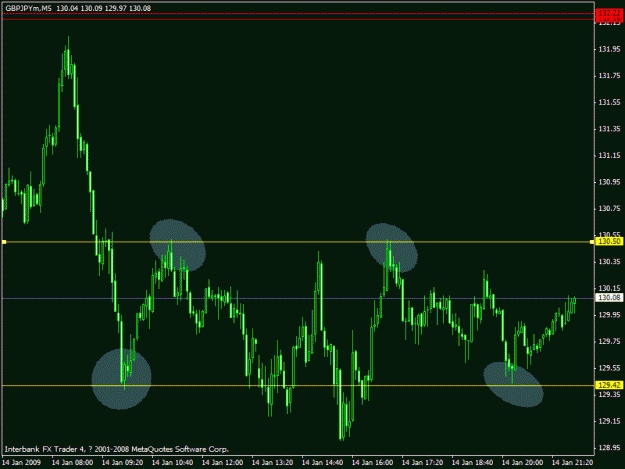The width and height of the screenshot is (625, 469).
Task: Select the solid red horizontal line at the top
Action: coord(298,19)
